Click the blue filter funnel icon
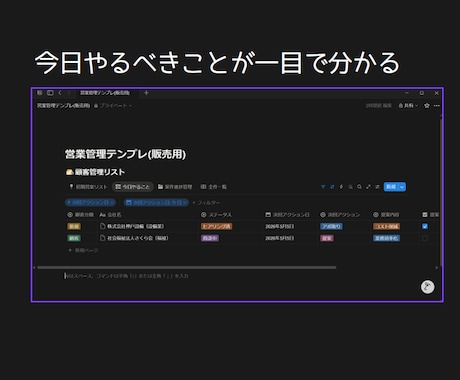This screenshot has height=380, width=460. (x=323, y=187)
